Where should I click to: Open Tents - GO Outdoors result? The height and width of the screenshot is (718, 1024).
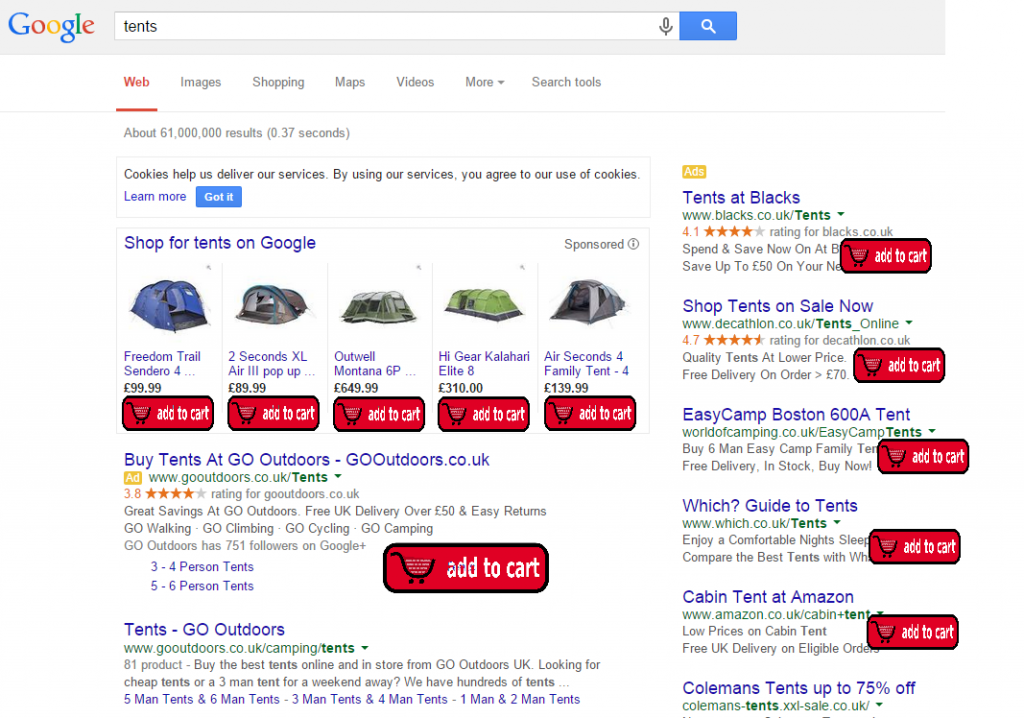(204, 630)
